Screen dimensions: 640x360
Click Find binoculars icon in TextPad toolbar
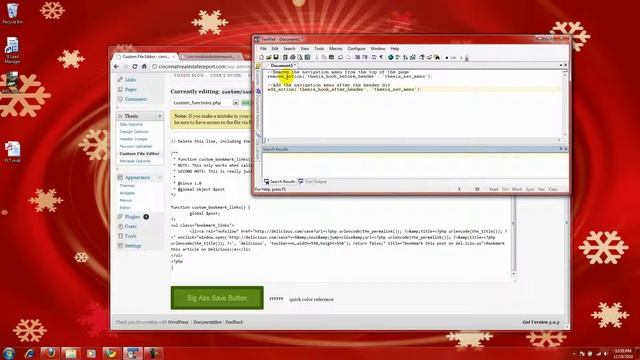(x=437, y=58)
